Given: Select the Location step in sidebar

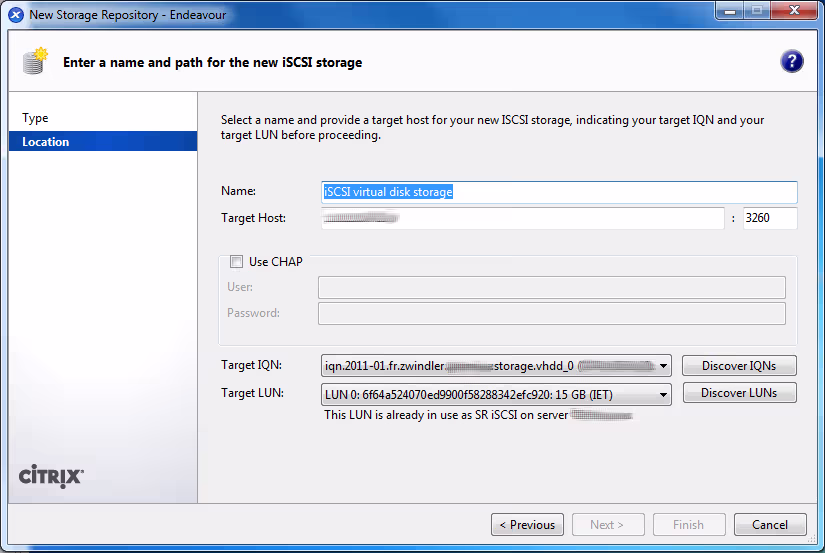Looking at the screenshot, I should (46, 142).
